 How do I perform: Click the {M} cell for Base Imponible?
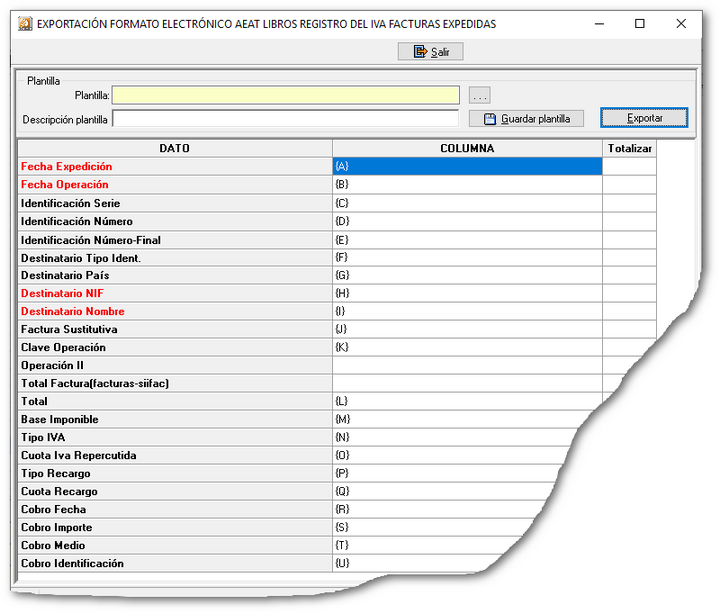click(459, 419)
